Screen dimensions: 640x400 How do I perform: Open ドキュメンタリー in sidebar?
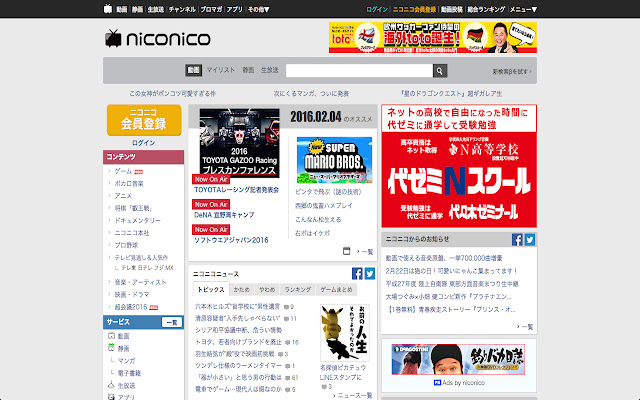(x=138, y=220)
